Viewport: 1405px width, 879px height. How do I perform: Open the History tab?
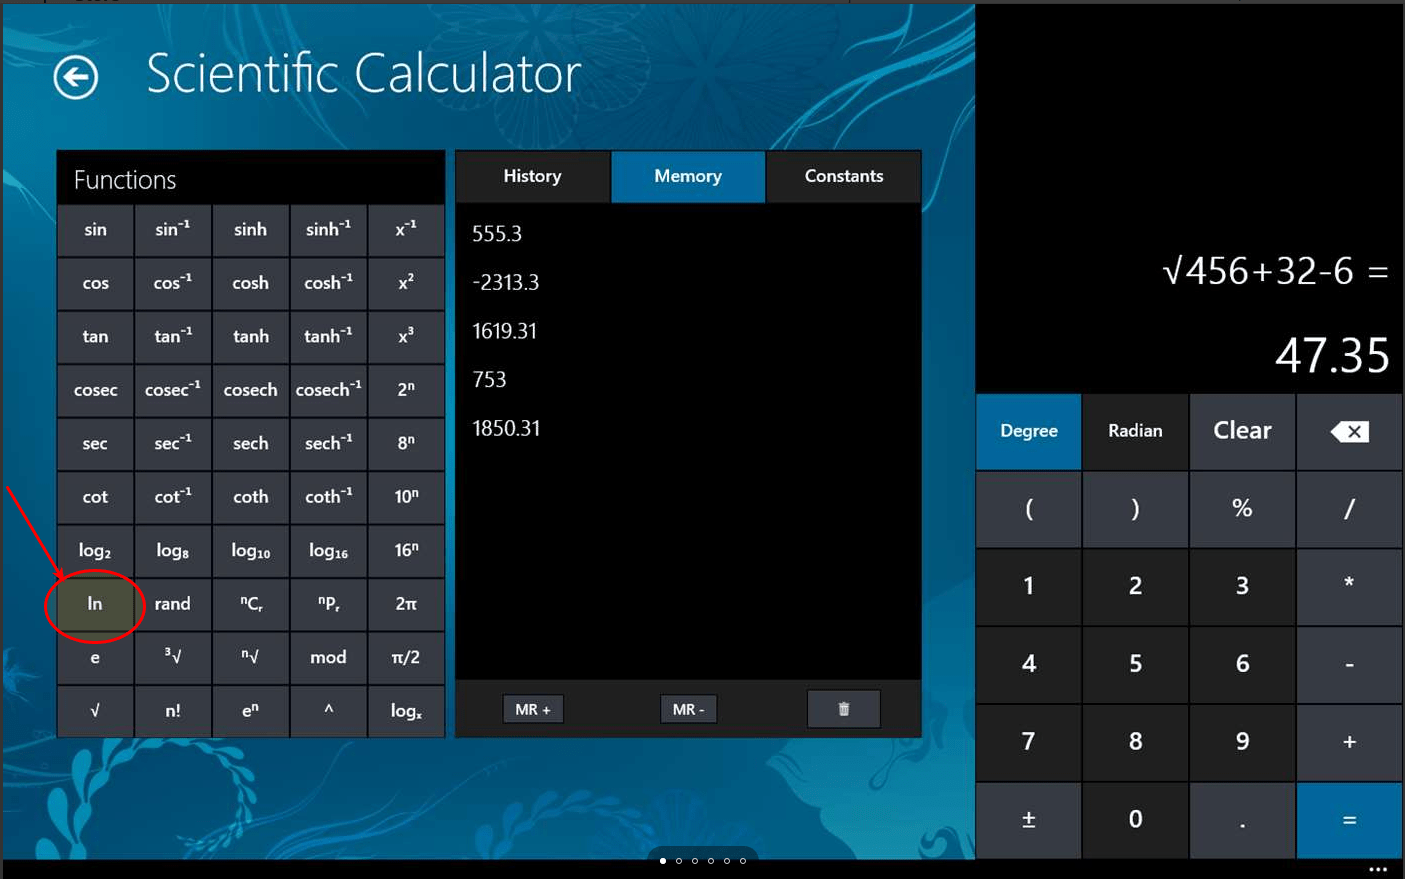pos(532,176)
